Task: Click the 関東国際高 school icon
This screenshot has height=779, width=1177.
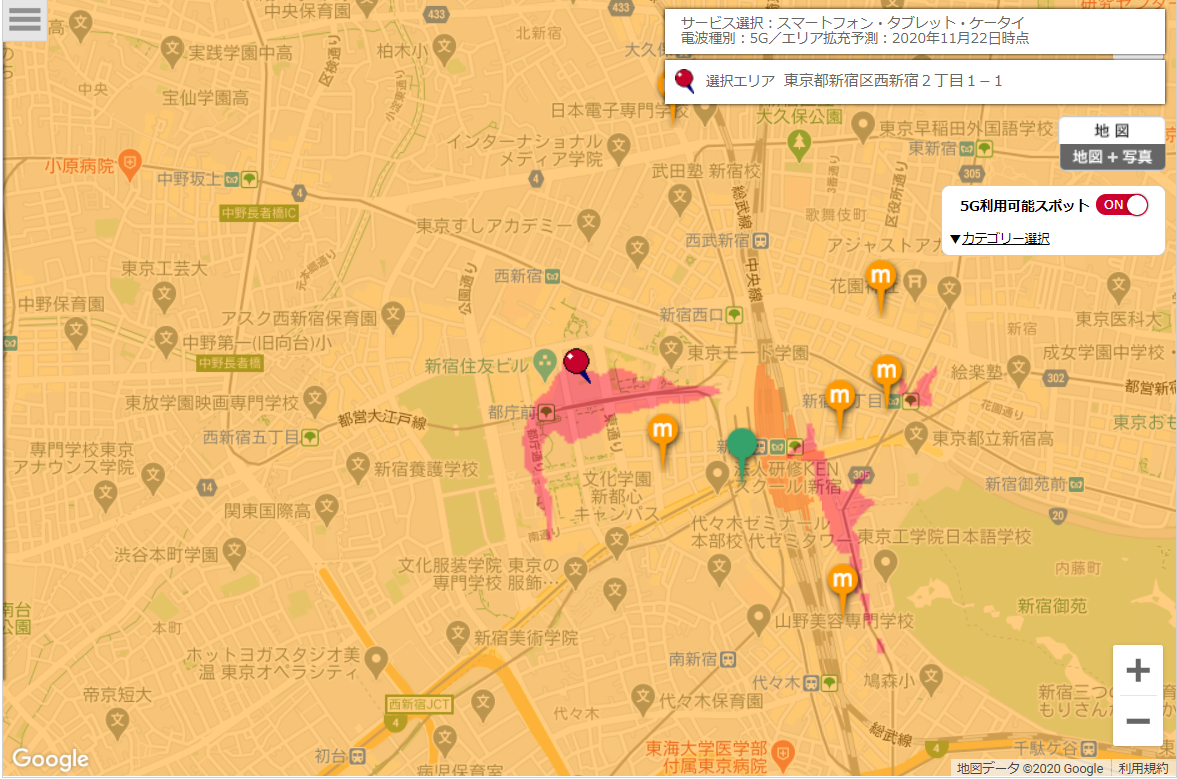Action: pyautogui.click(x=326, y=510)
